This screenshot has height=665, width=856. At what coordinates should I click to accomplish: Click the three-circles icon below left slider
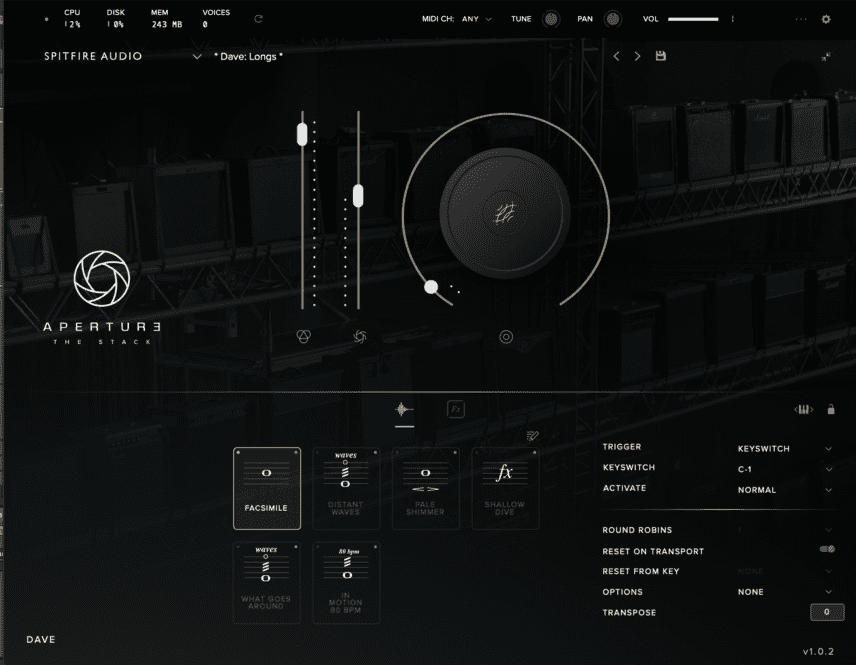pos(304,336)
